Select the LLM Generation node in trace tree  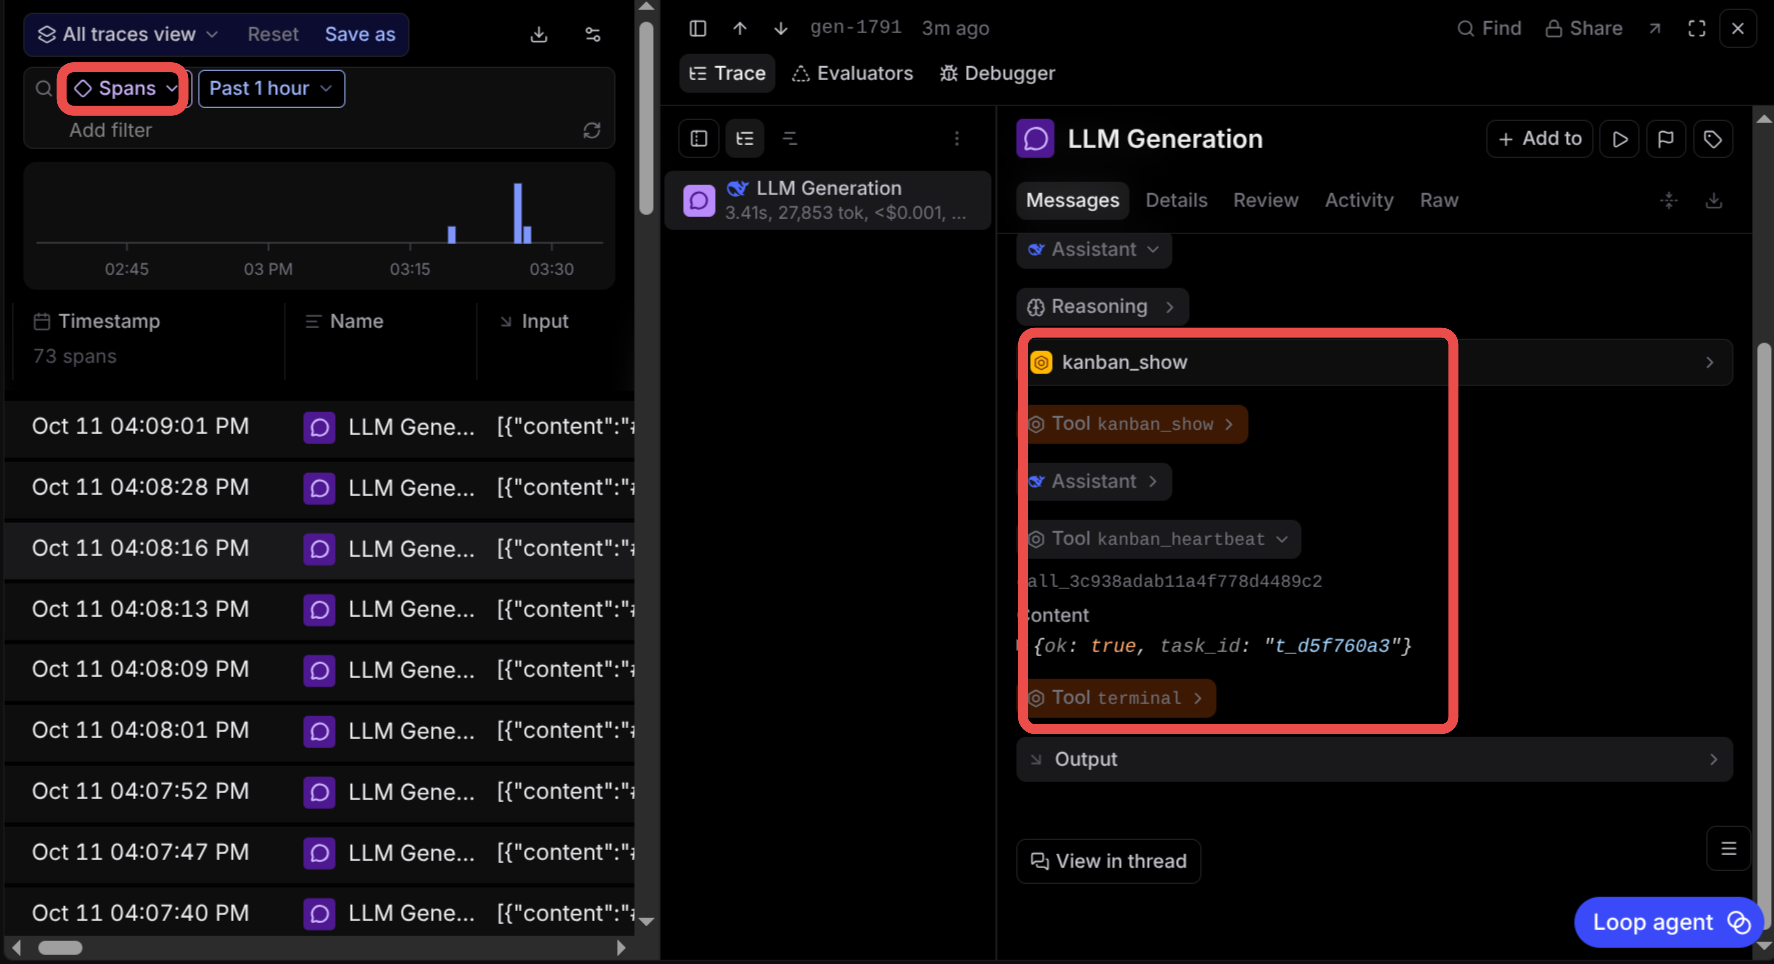(828, 200)
